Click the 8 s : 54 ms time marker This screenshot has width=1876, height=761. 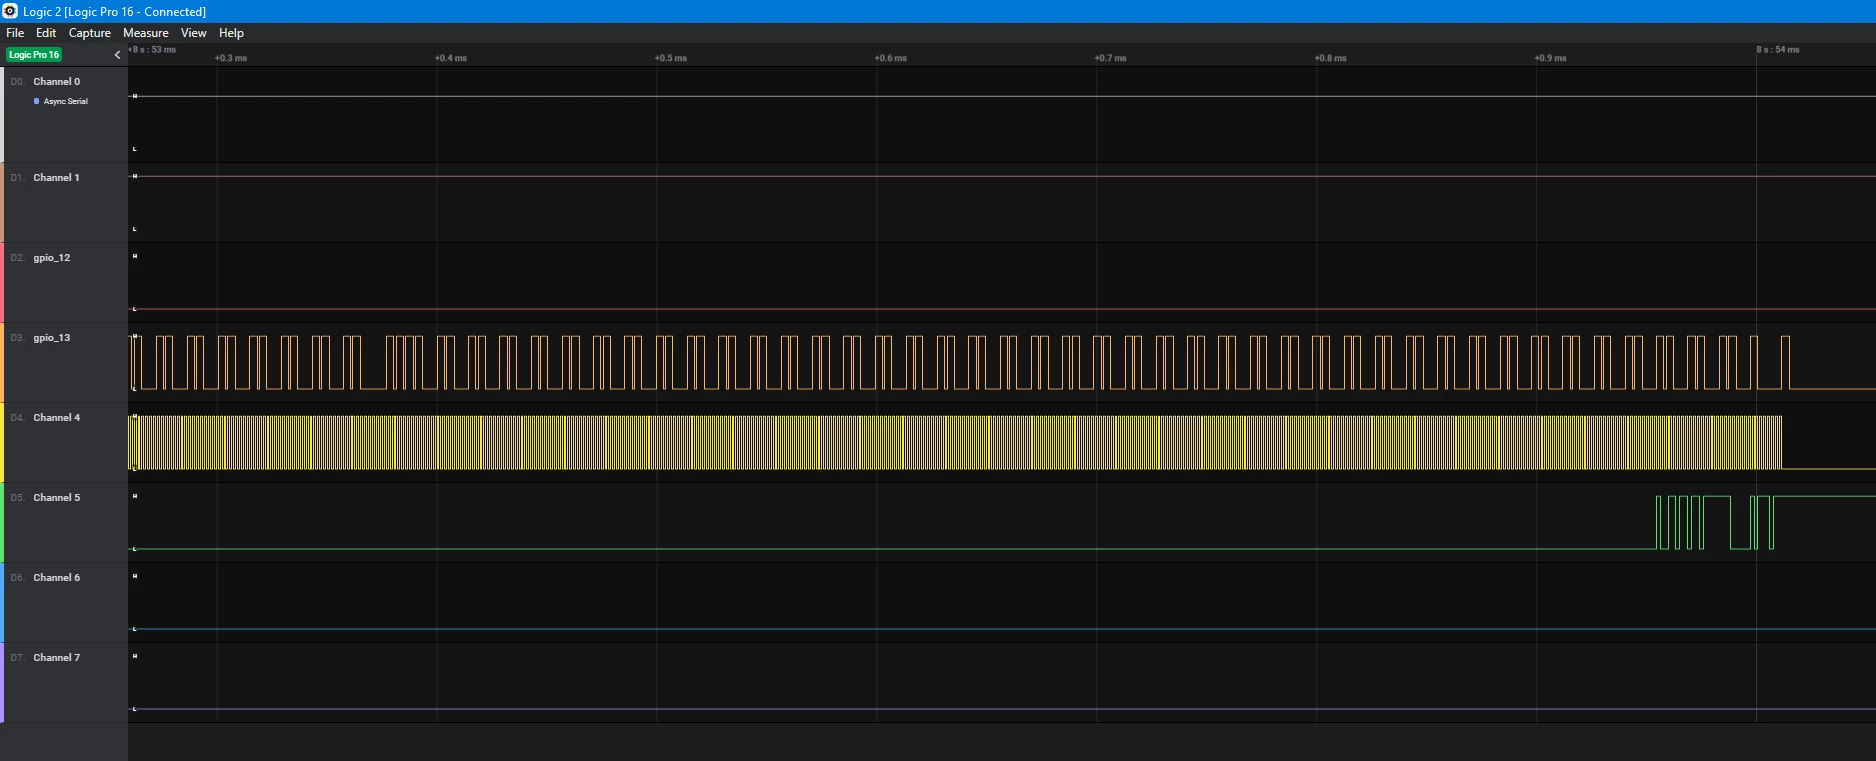[1777, 49]
